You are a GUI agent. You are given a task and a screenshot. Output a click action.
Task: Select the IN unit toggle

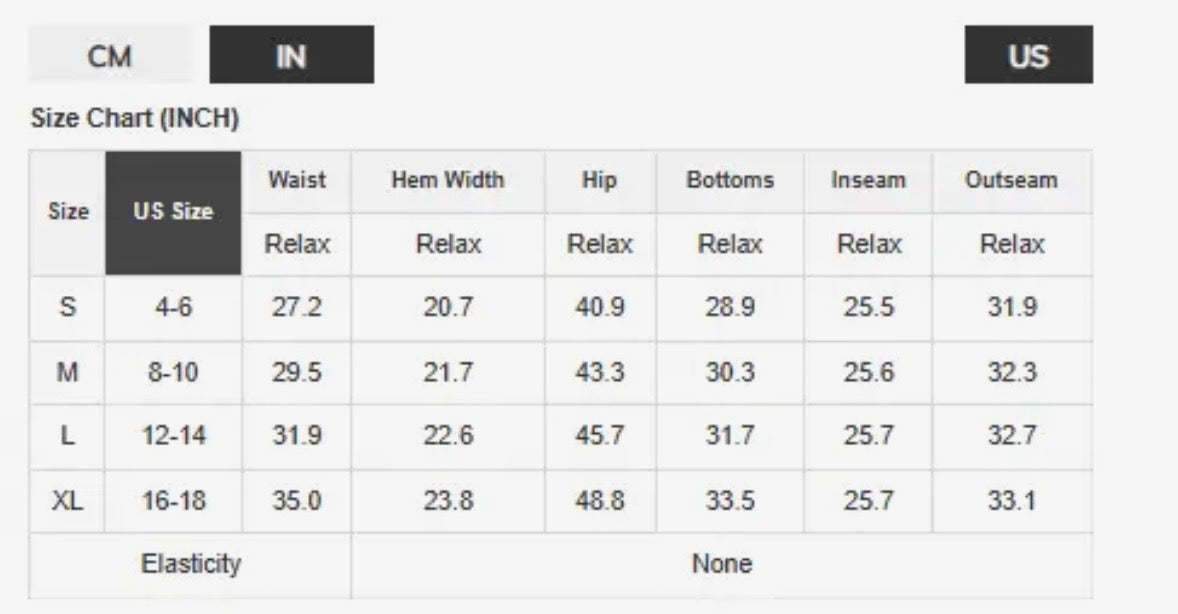[x=291, y=54]
